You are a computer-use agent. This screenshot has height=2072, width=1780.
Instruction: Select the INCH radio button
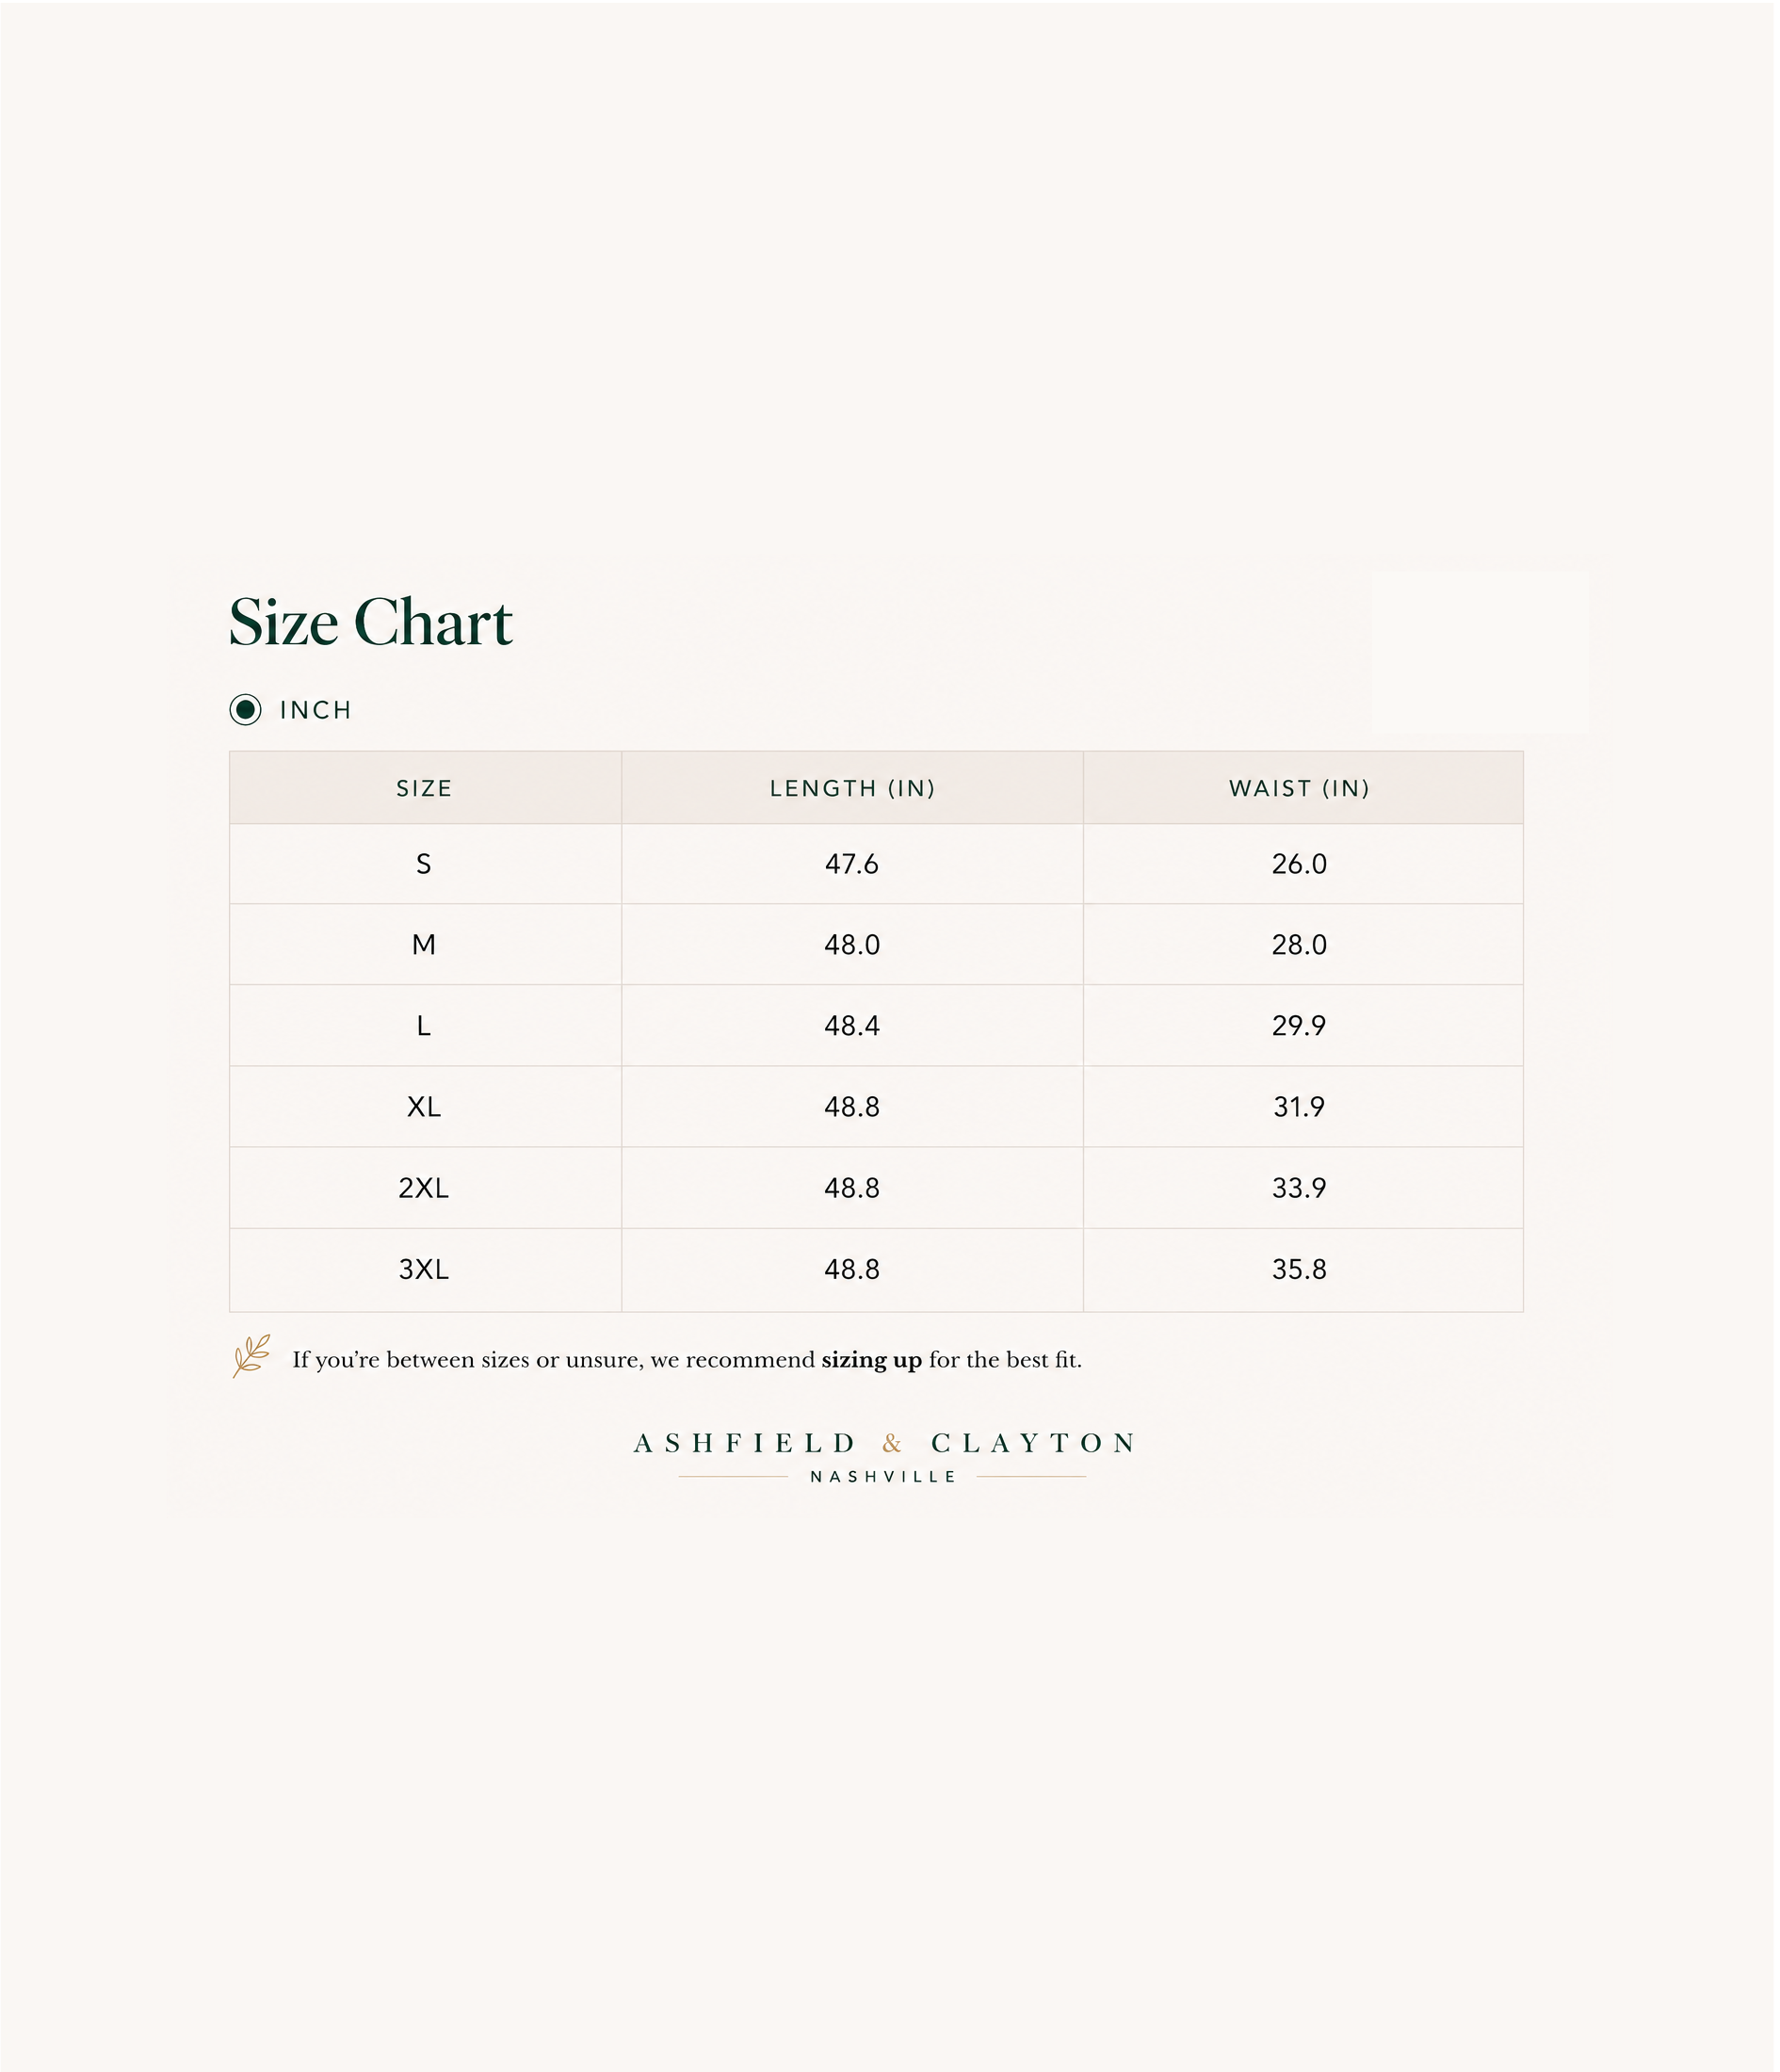pyautogui.click(x=245, y=710)
